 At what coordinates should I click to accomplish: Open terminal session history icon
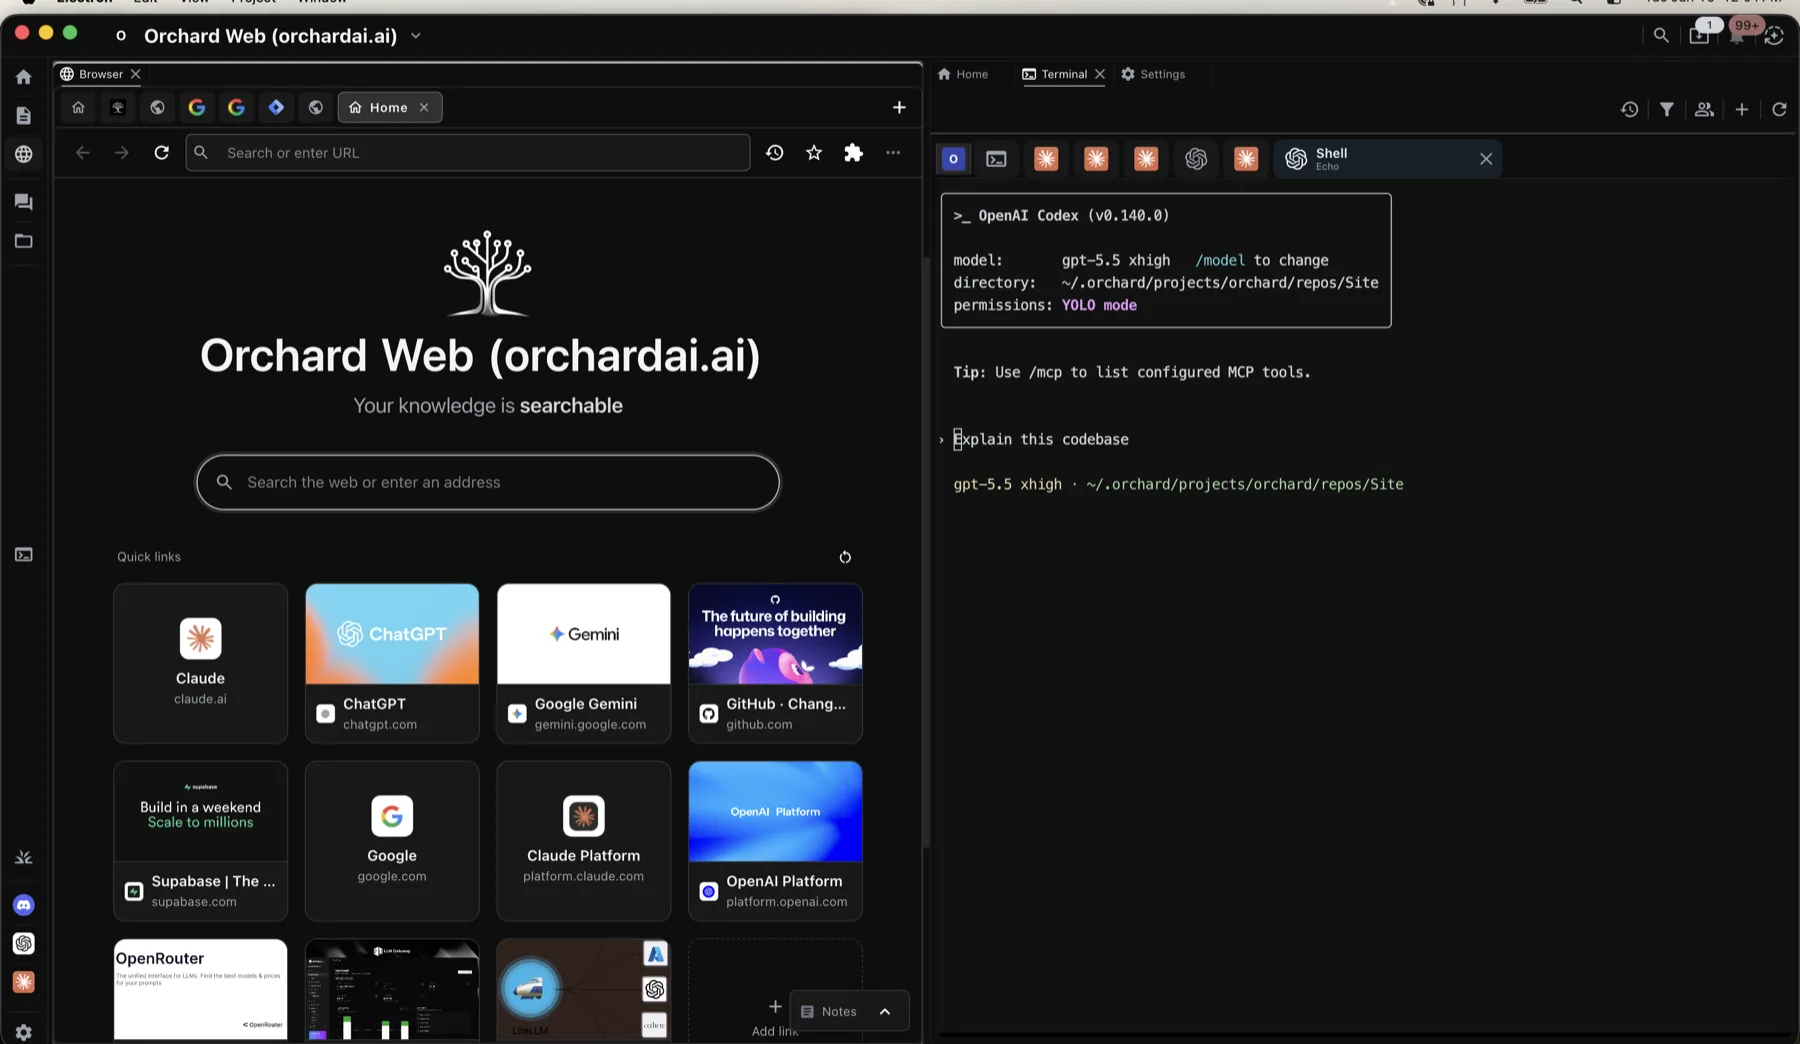(1629, 109)
